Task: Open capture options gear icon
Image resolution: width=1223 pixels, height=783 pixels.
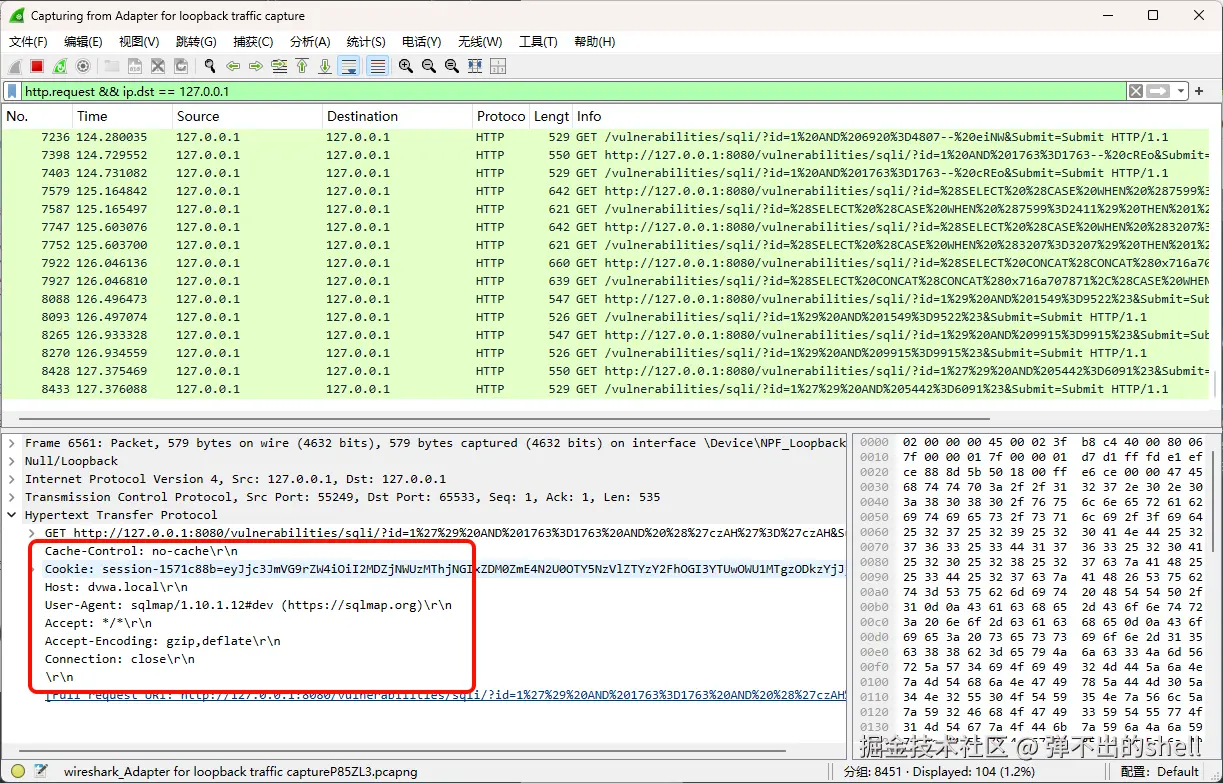Action: (x=83, y=66)
